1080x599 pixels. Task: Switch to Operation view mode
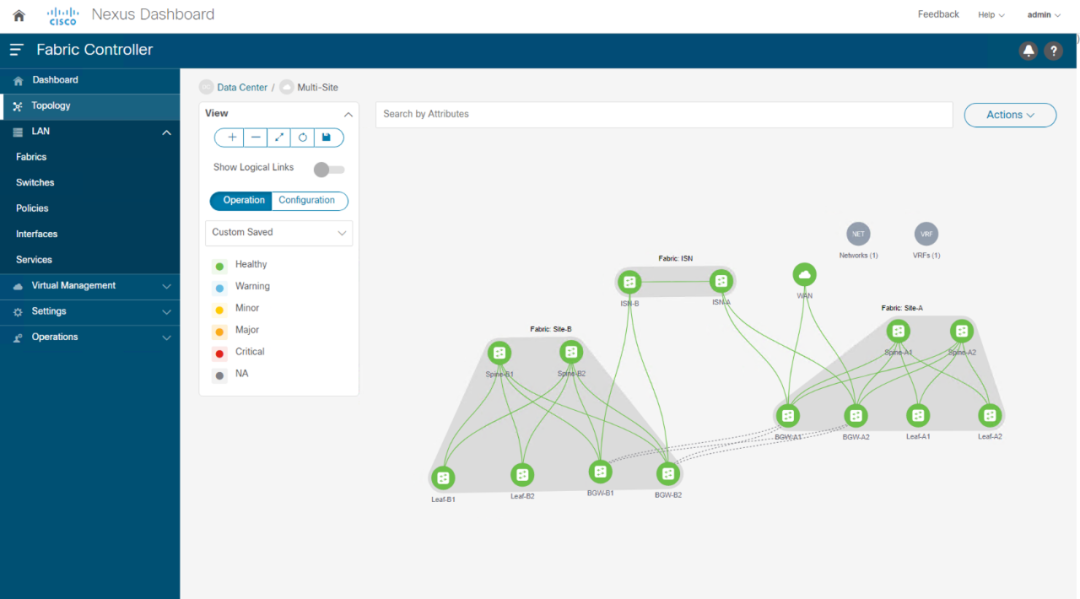click(242, 200)
